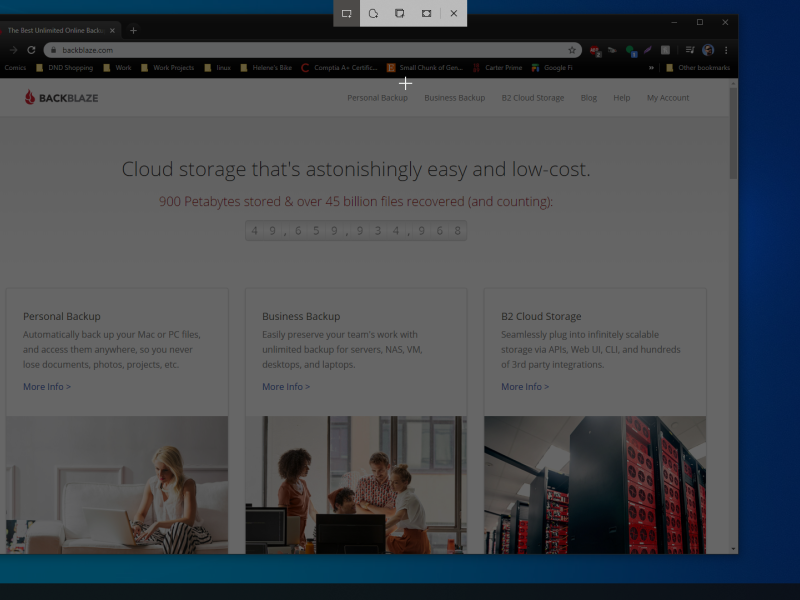Expand the DND Shopping bookmark folder
800x600 pixels.
pyautogui.click(x=64, y=68)
